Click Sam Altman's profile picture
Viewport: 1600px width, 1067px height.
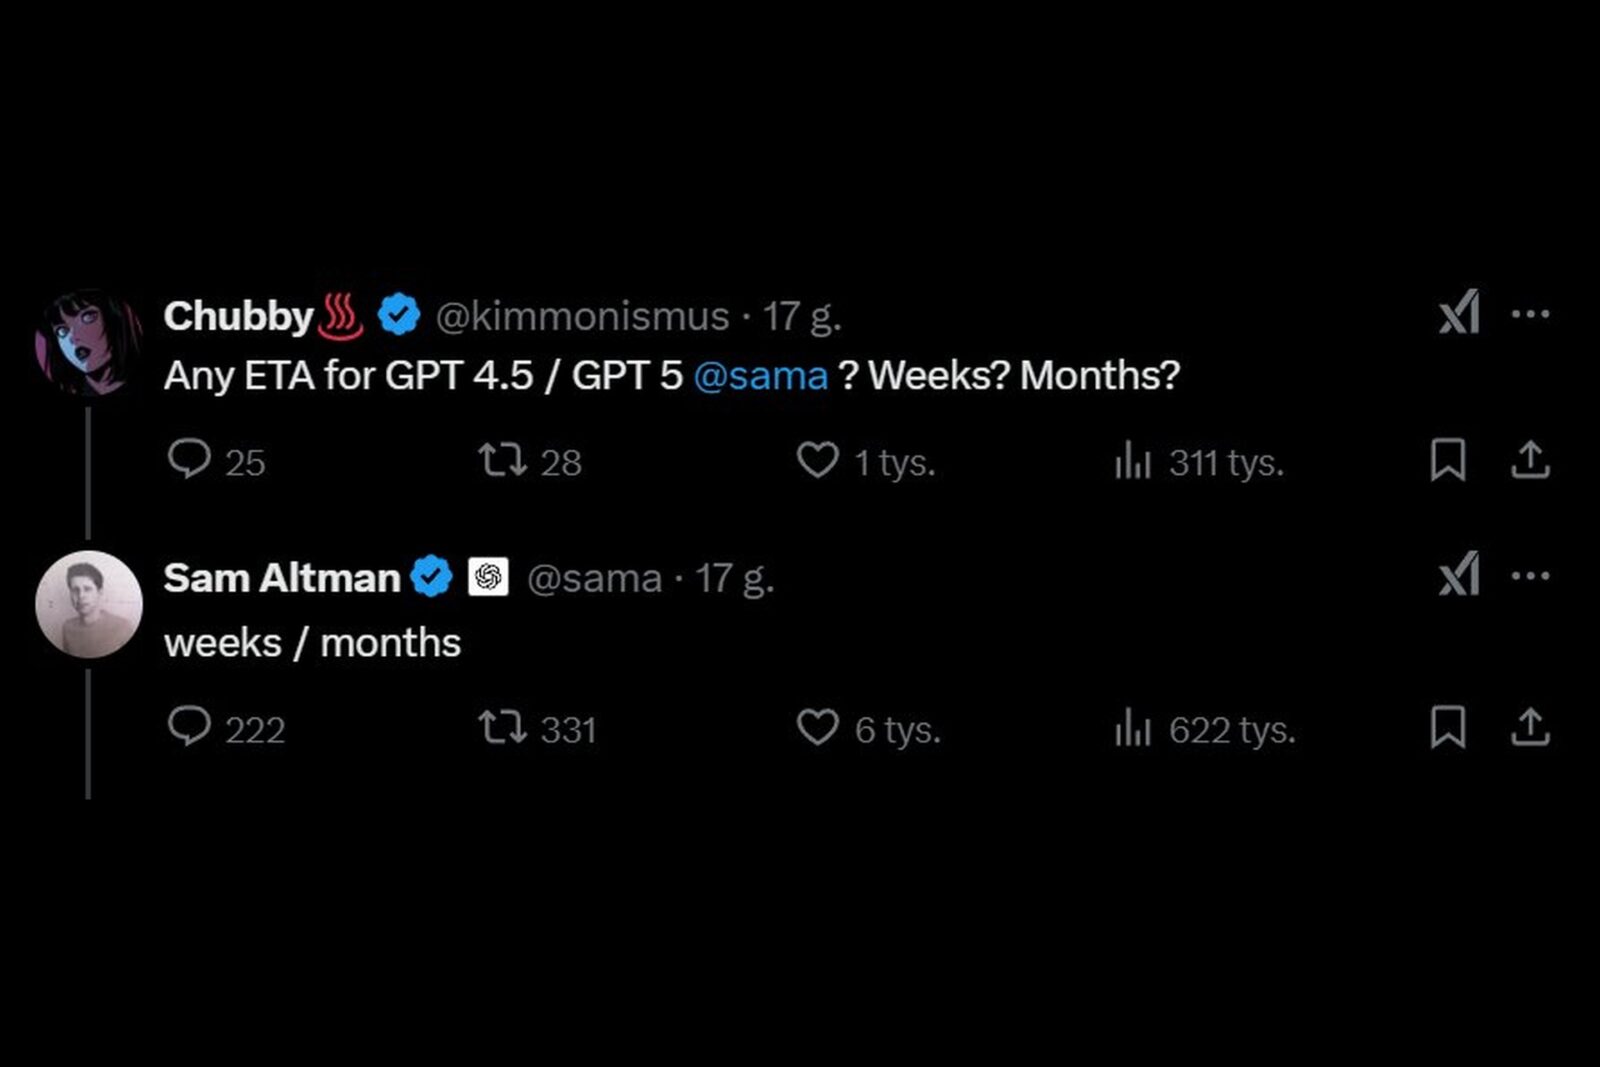tap(88, 604)
